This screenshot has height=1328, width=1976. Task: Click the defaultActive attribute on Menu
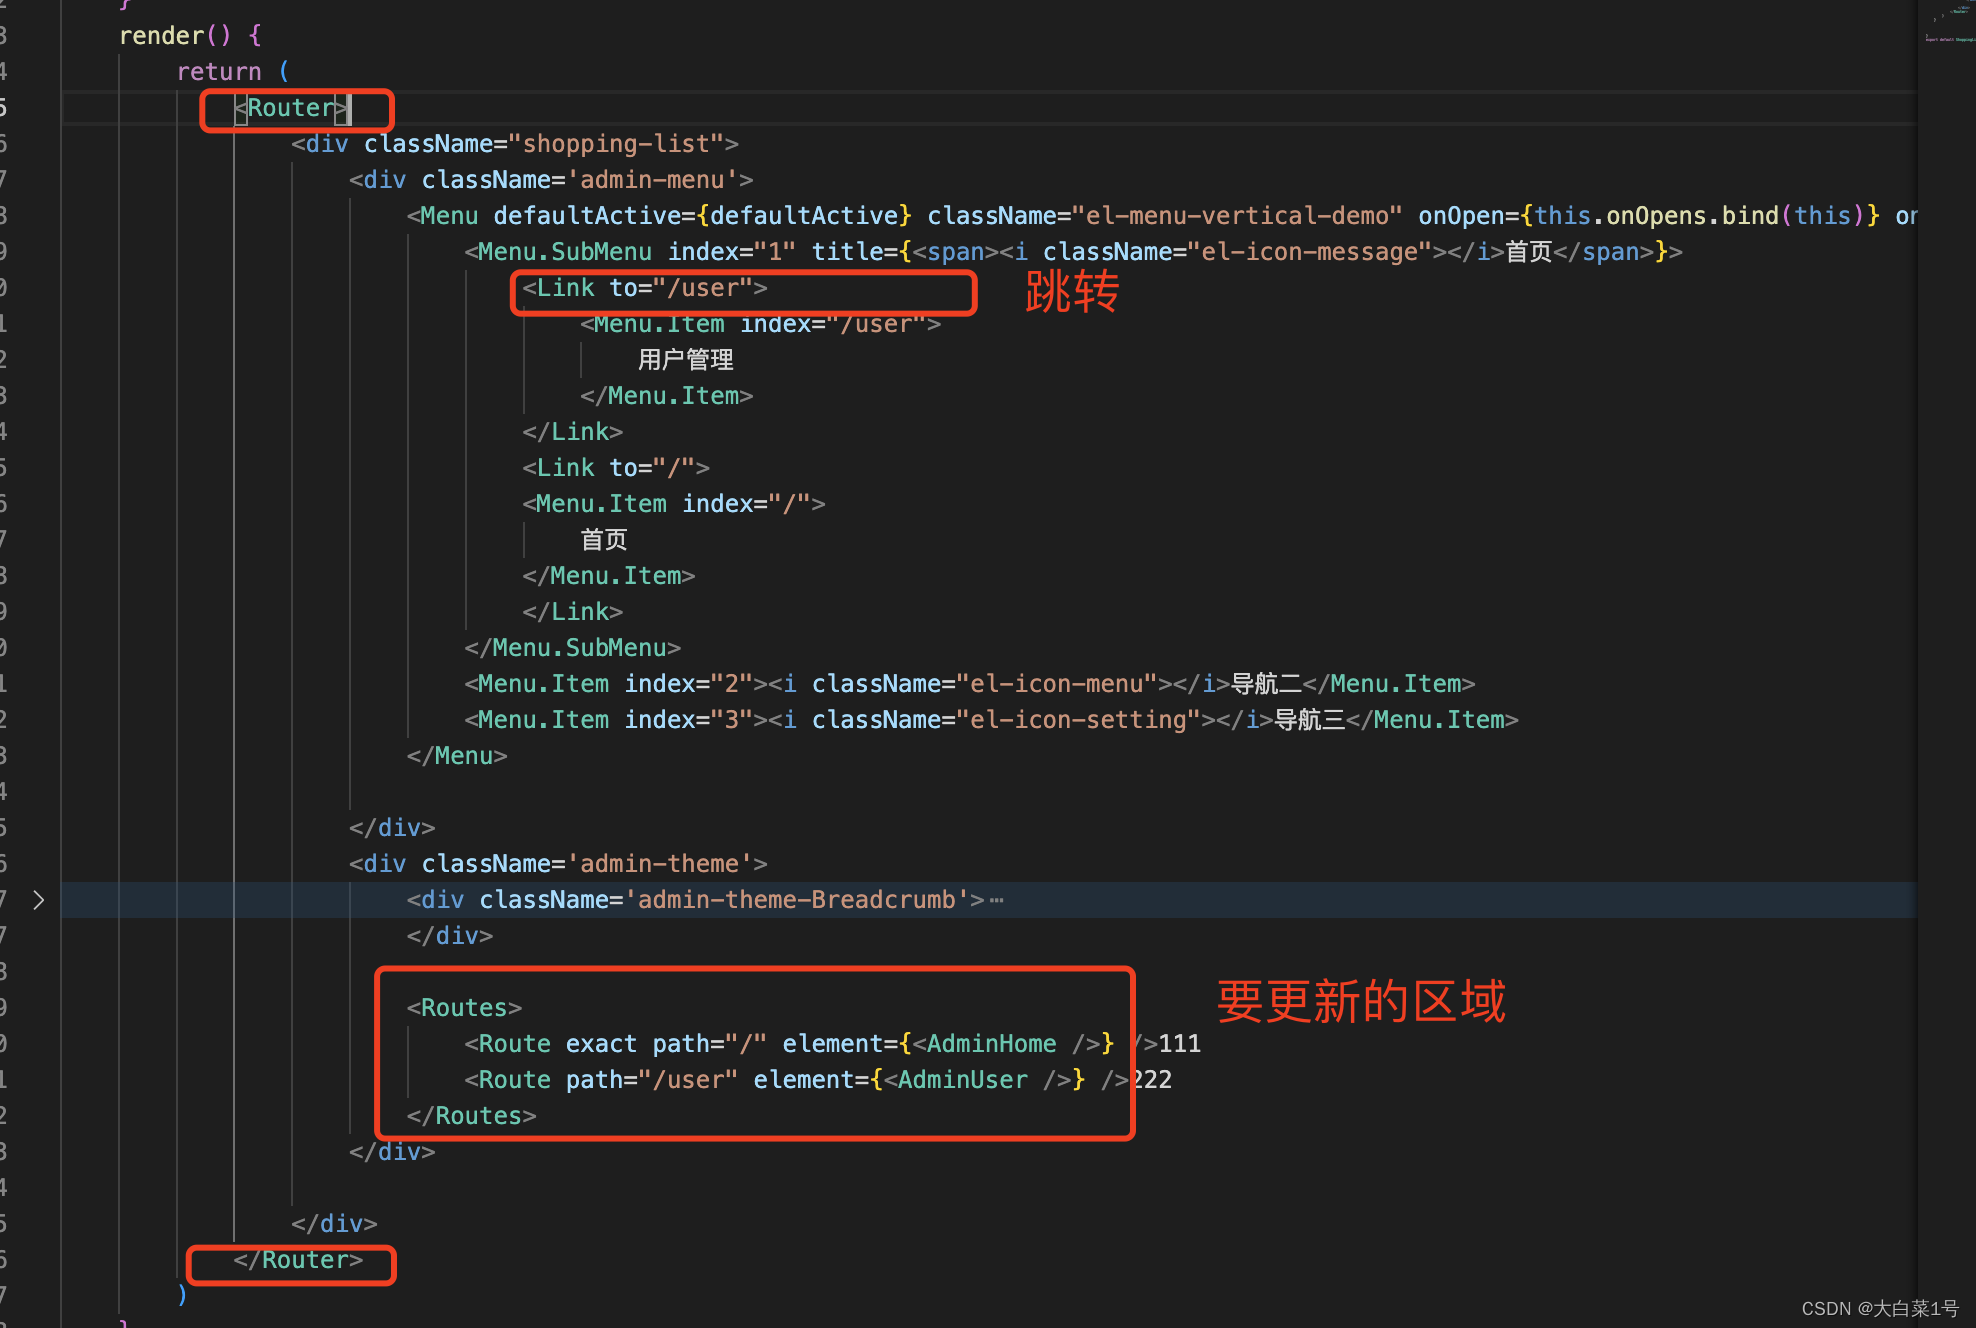[587, 216]
